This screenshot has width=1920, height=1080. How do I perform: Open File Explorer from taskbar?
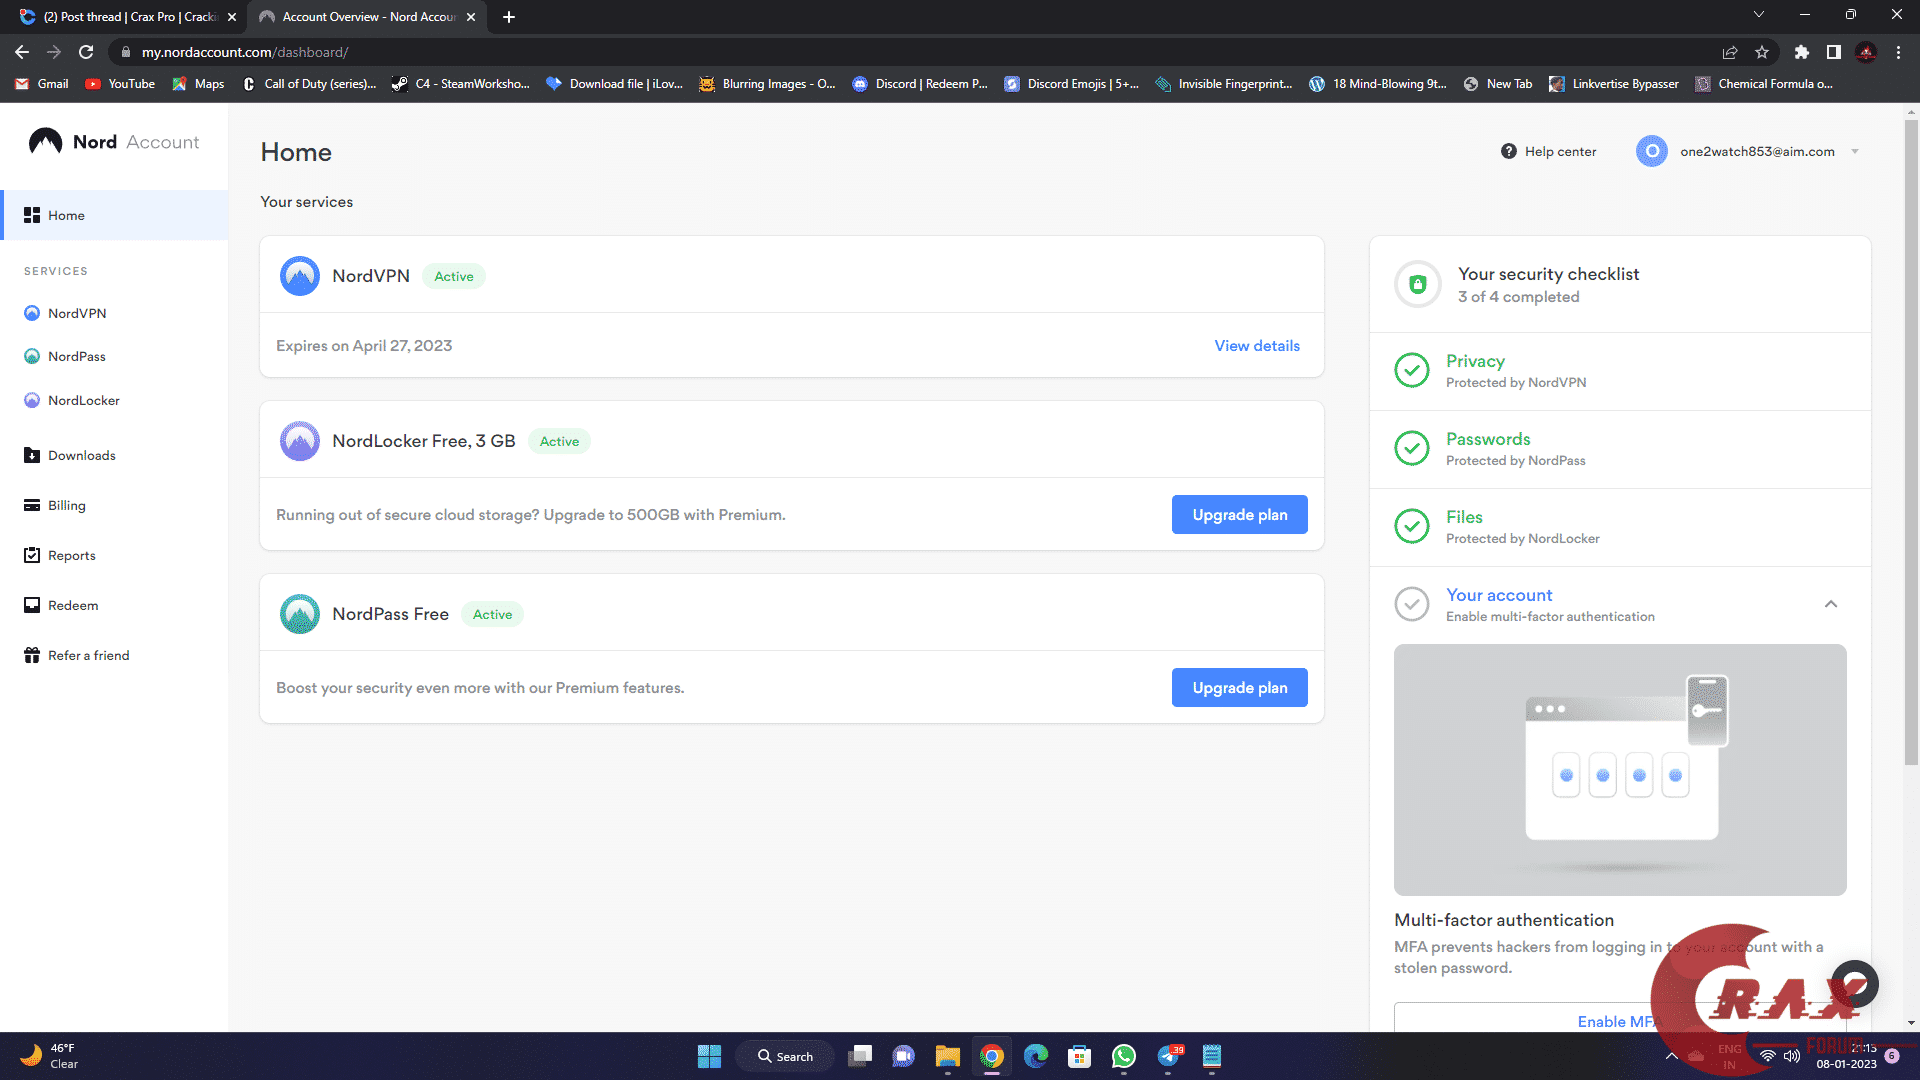point(947,1056)
